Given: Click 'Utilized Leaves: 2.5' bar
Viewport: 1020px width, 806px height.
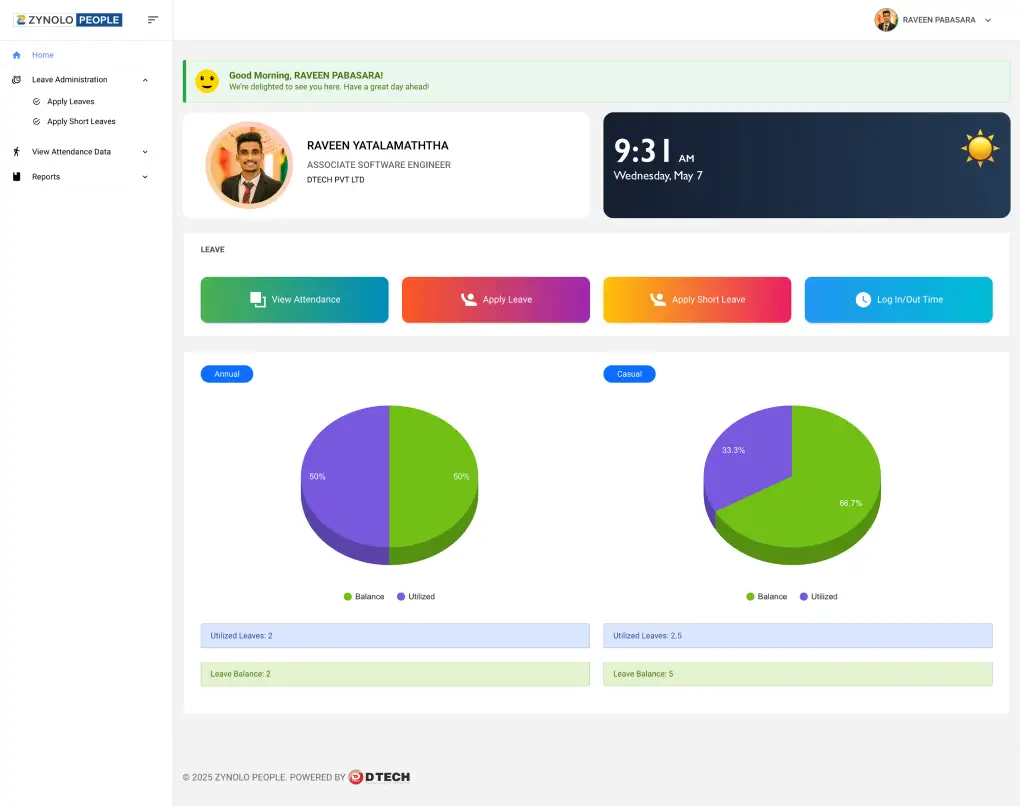Looking at the screenshot, I should click(x=798, y=636).
